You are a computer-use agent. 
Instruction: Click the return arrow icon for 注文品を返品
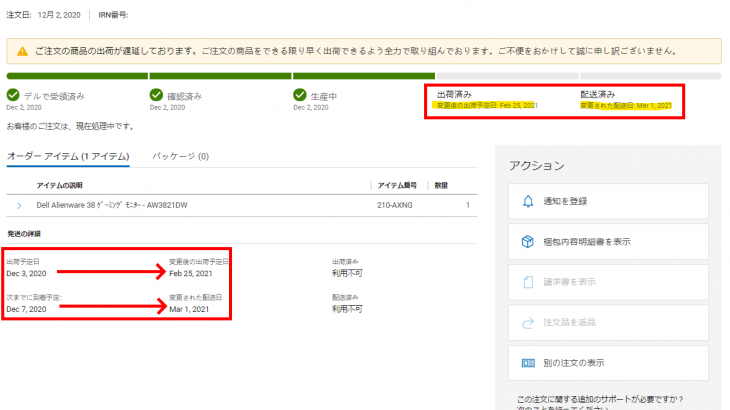pyautogui.click(x=529, y=322)
